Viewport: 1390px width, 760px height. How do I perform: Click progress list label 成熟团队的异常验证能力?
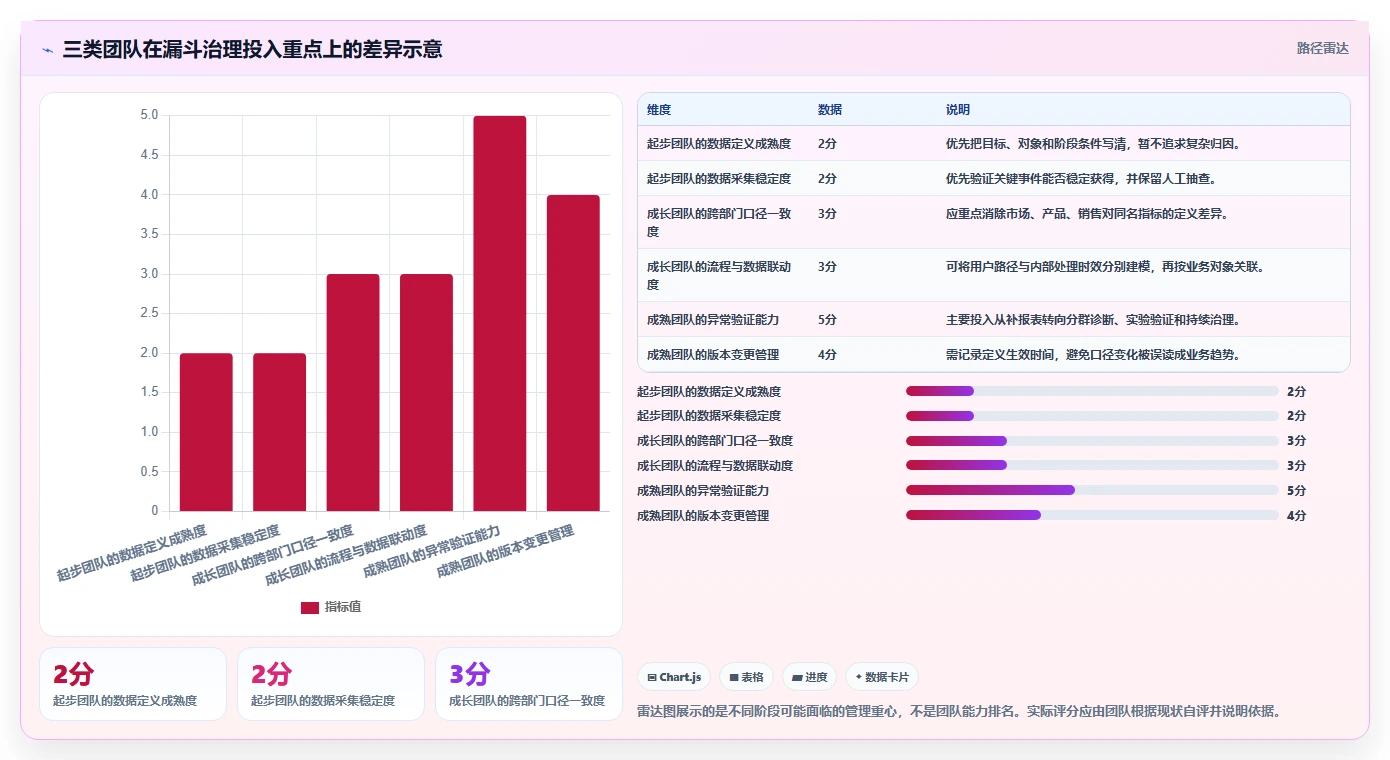(x=703, y=490)
